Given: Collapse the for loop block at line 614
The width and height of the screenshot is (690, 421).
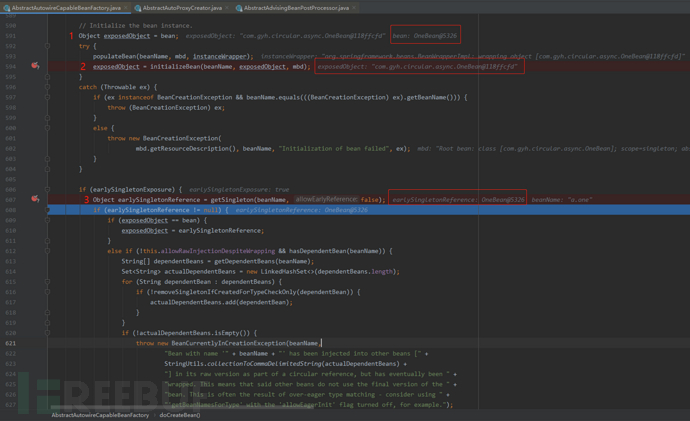Looking at the screenshot, I should (x=47, y=281).
